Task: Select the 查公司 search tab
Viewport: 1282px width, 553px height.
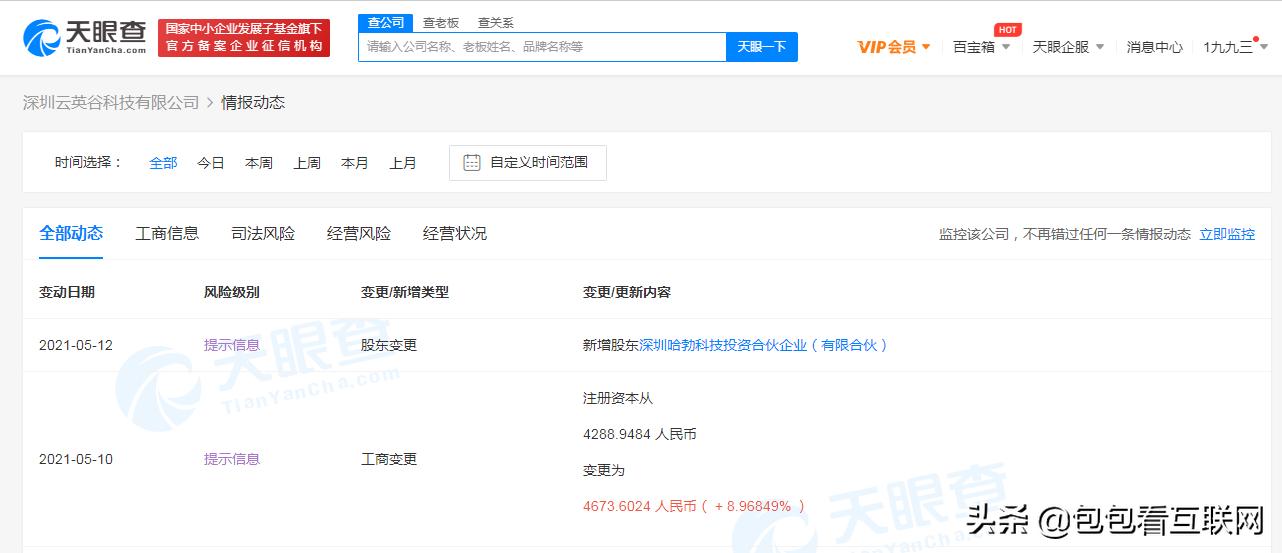Action: click(385, 22)
